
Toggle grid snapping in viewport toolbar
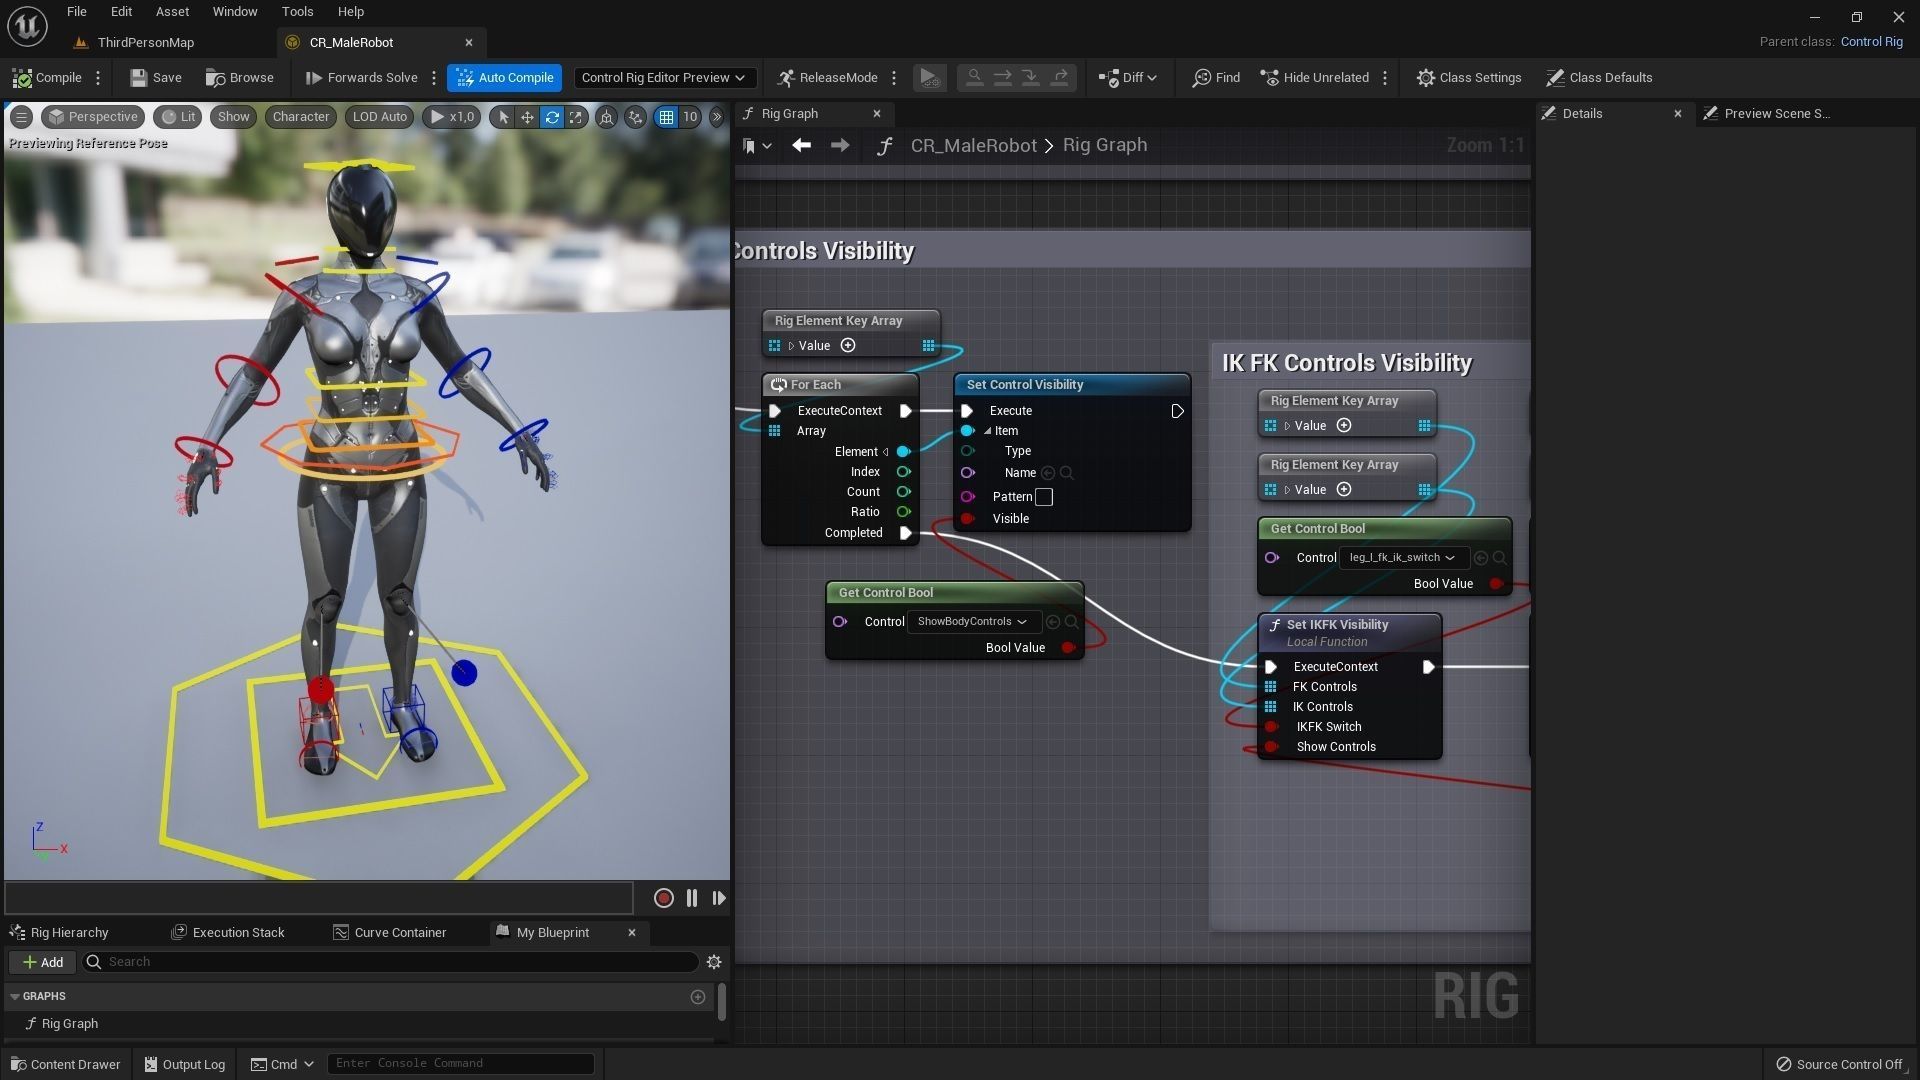[666, 117]
